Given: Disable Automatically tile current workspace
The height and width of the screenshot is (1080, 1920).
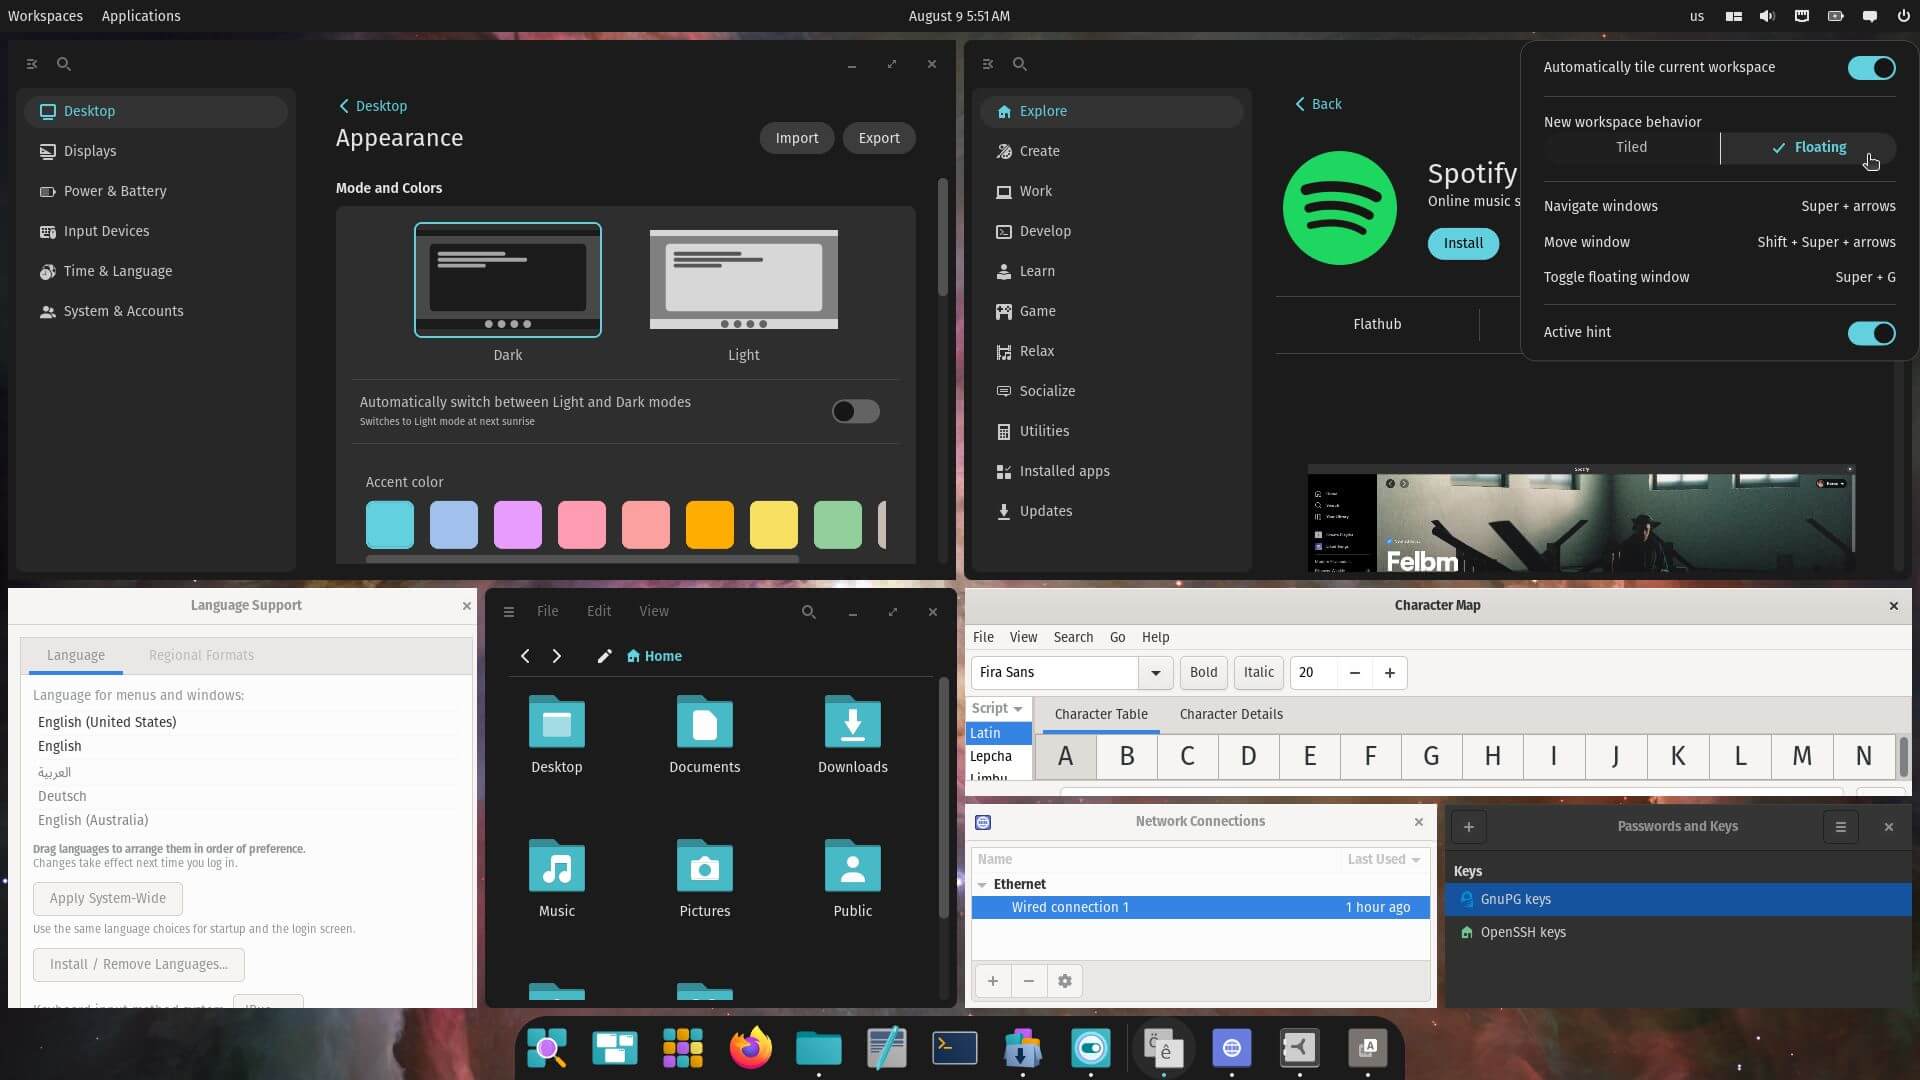Looking at the screenshot, I should point(1871,67).
